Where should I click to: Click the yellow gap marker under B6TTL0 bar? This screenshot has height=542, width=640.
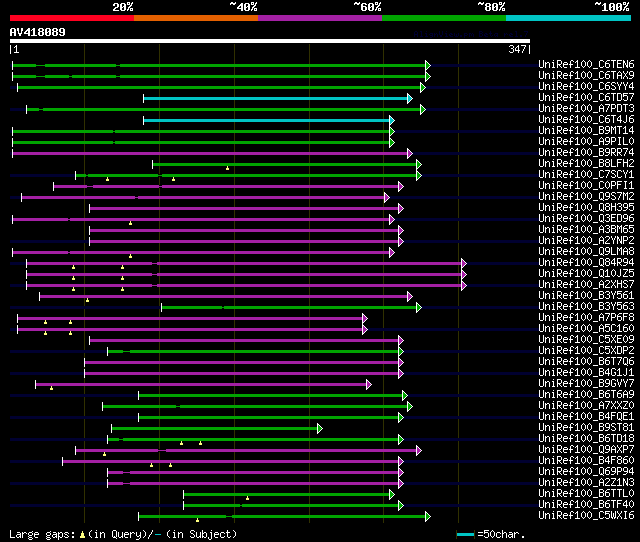click(x=247, y=498)
